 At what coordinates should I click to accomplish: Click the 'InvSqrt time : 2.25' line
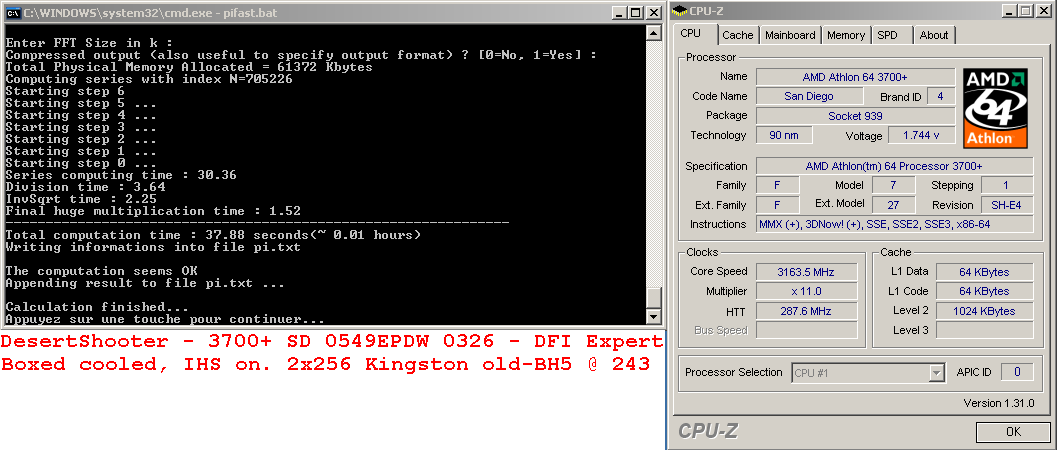click(x=81, y=199)
